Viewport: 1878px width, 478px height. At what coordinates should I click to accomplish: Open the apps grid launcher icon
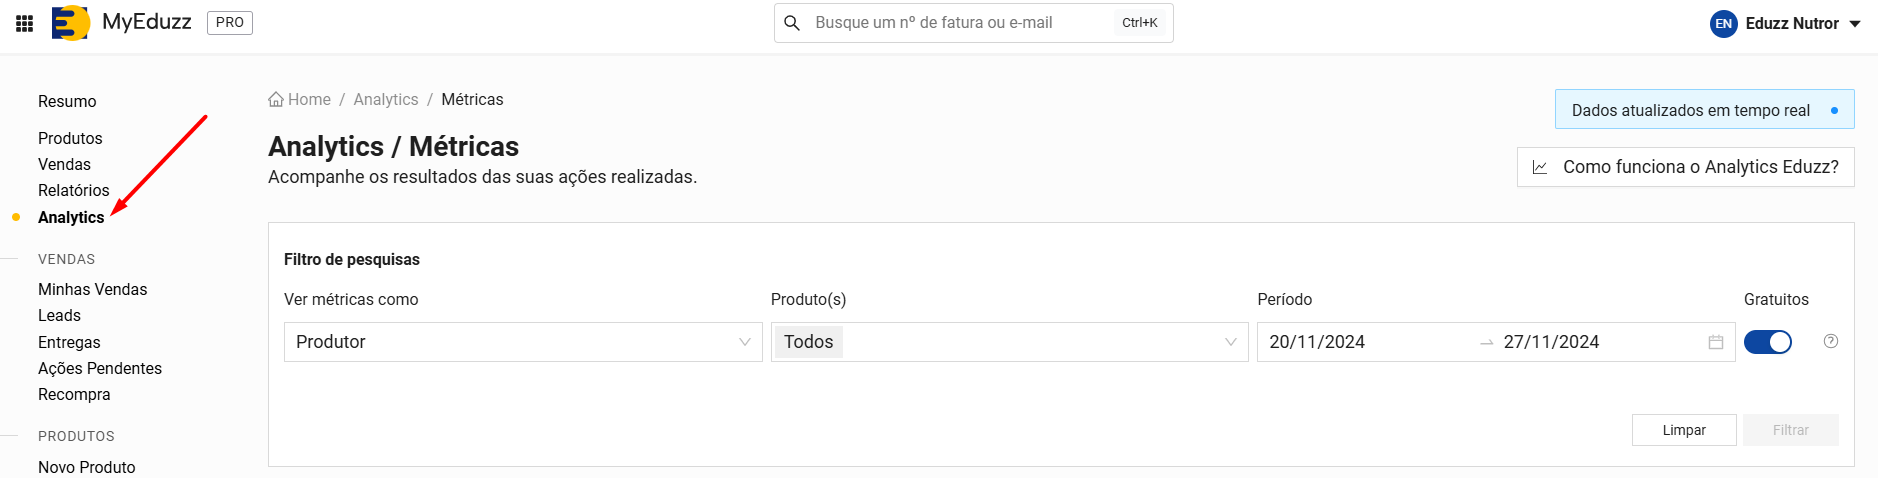25,23
